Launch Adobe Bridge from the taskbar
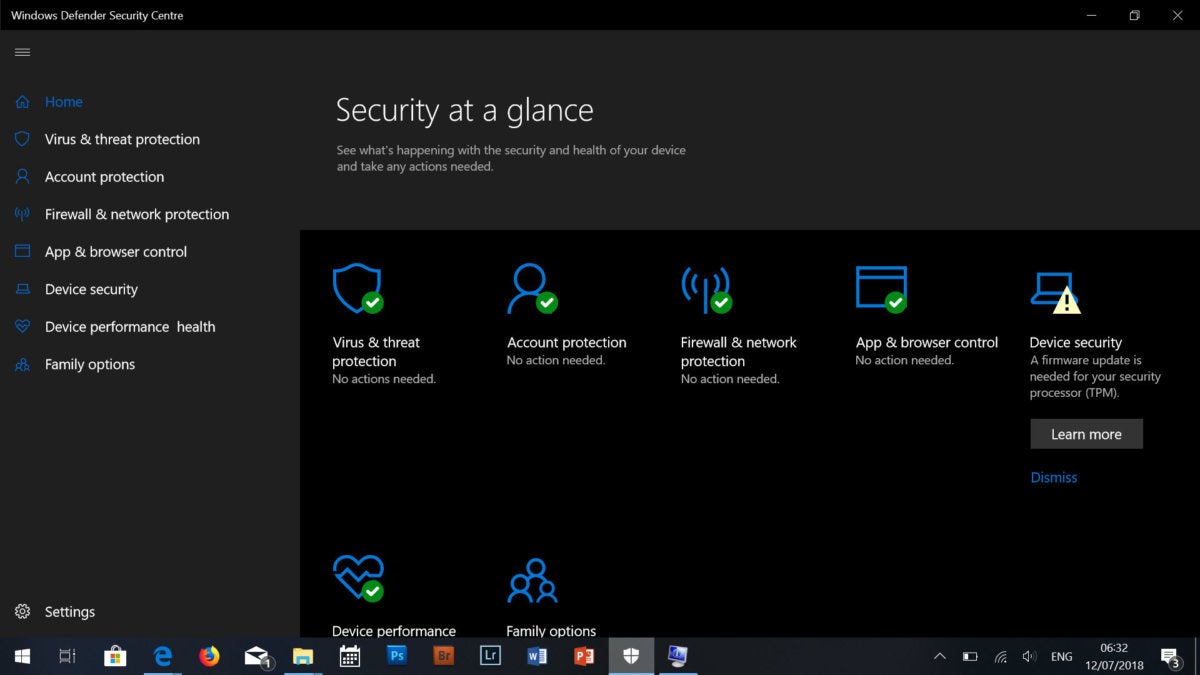 [x=444, y=656]
